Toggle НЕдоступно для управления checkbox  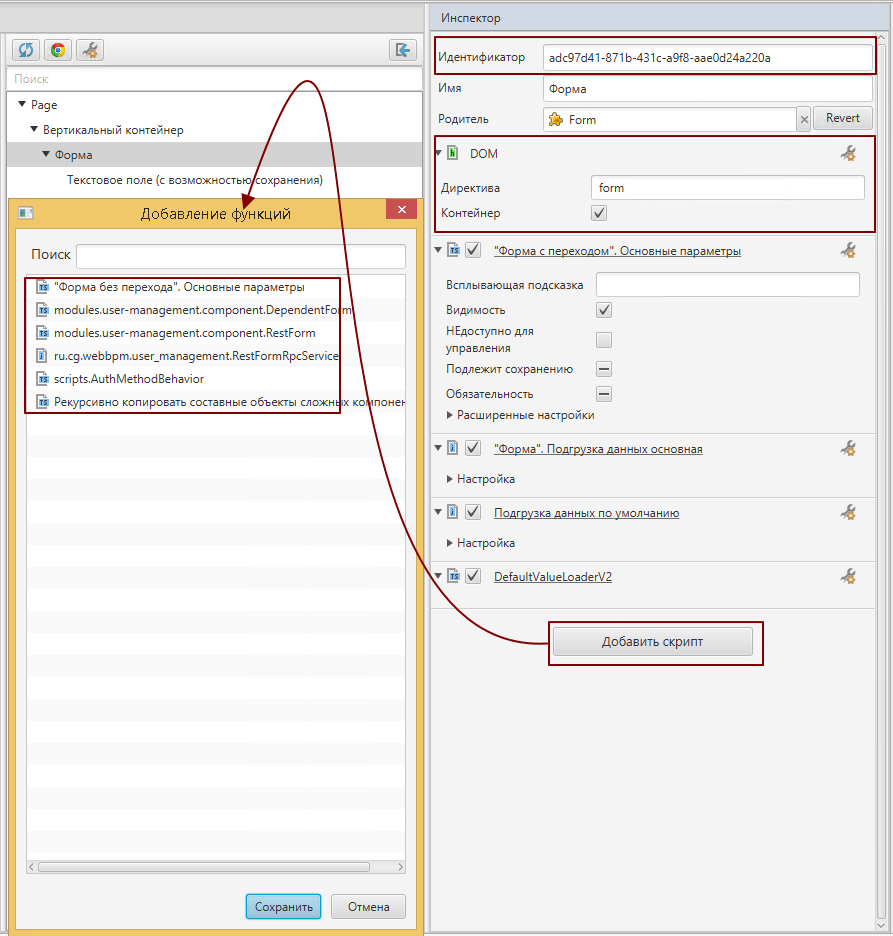tap(603, 340)
